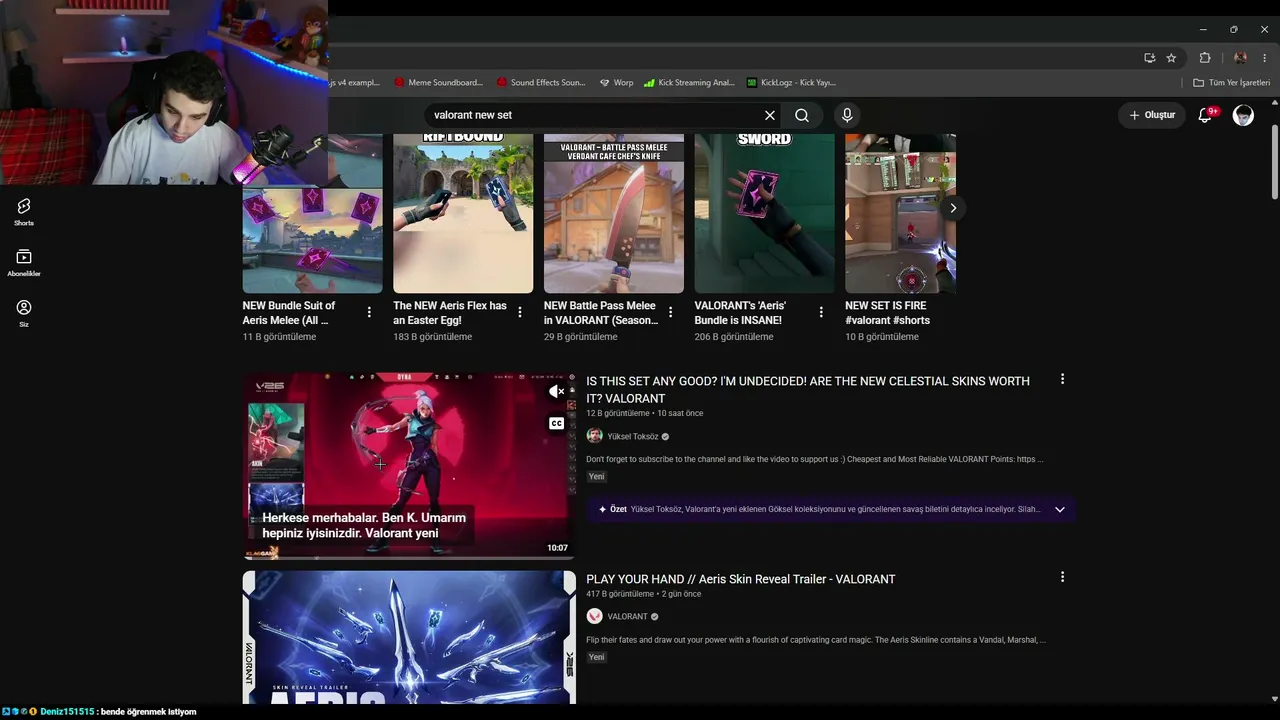Open the Meme Soundboard bookmark
Screen dimensions: 1280x720
click(438, 83)
